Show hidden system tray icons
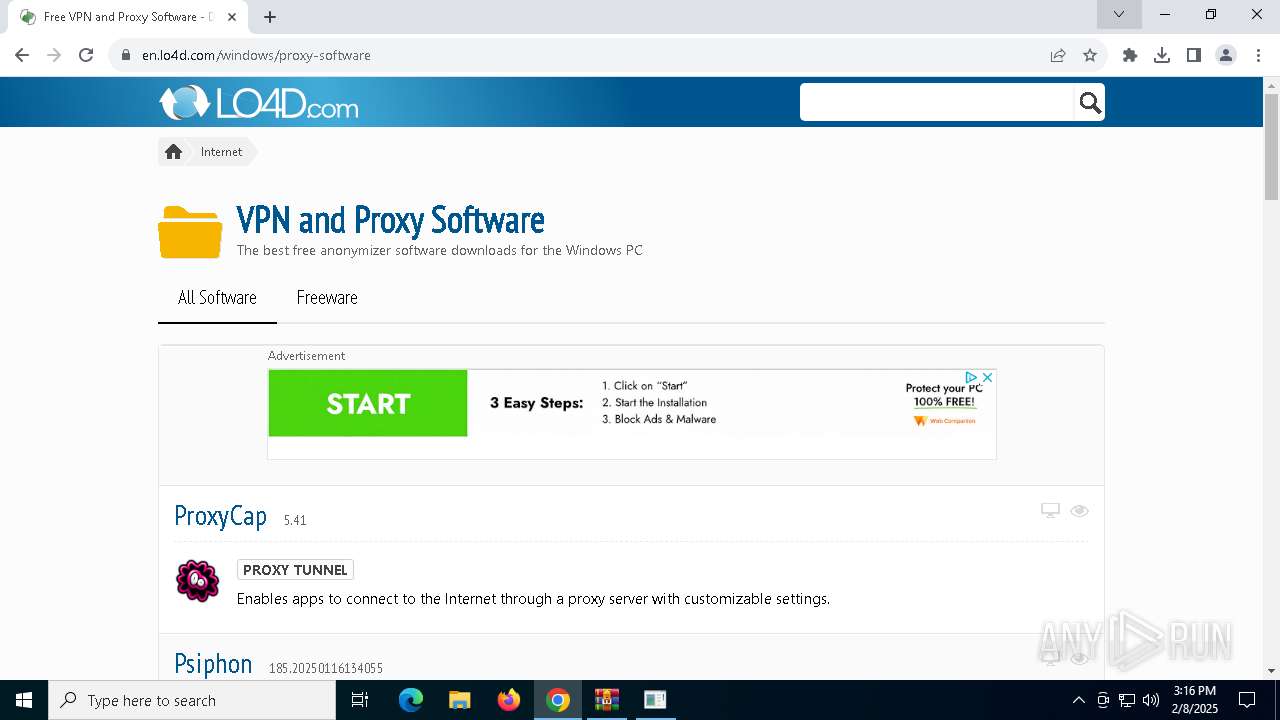The height and width of the screenshot is (720, 1280). (x=1078, y=700)
